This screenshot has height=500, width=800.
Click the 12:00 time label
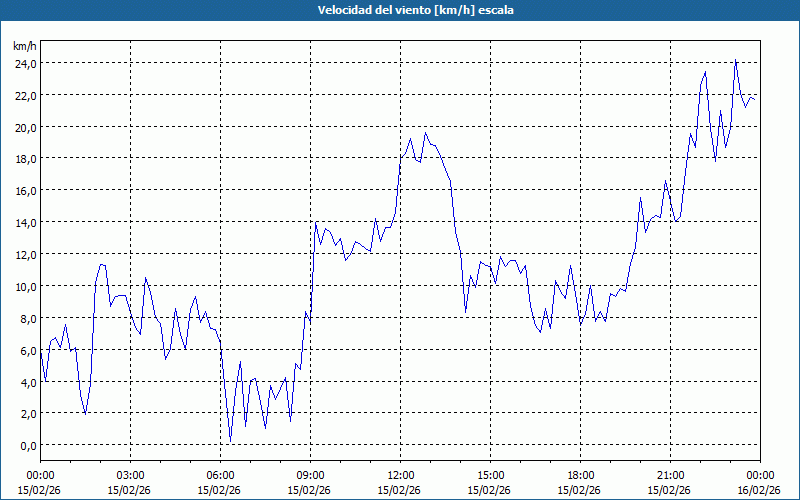tap(401, 476)
